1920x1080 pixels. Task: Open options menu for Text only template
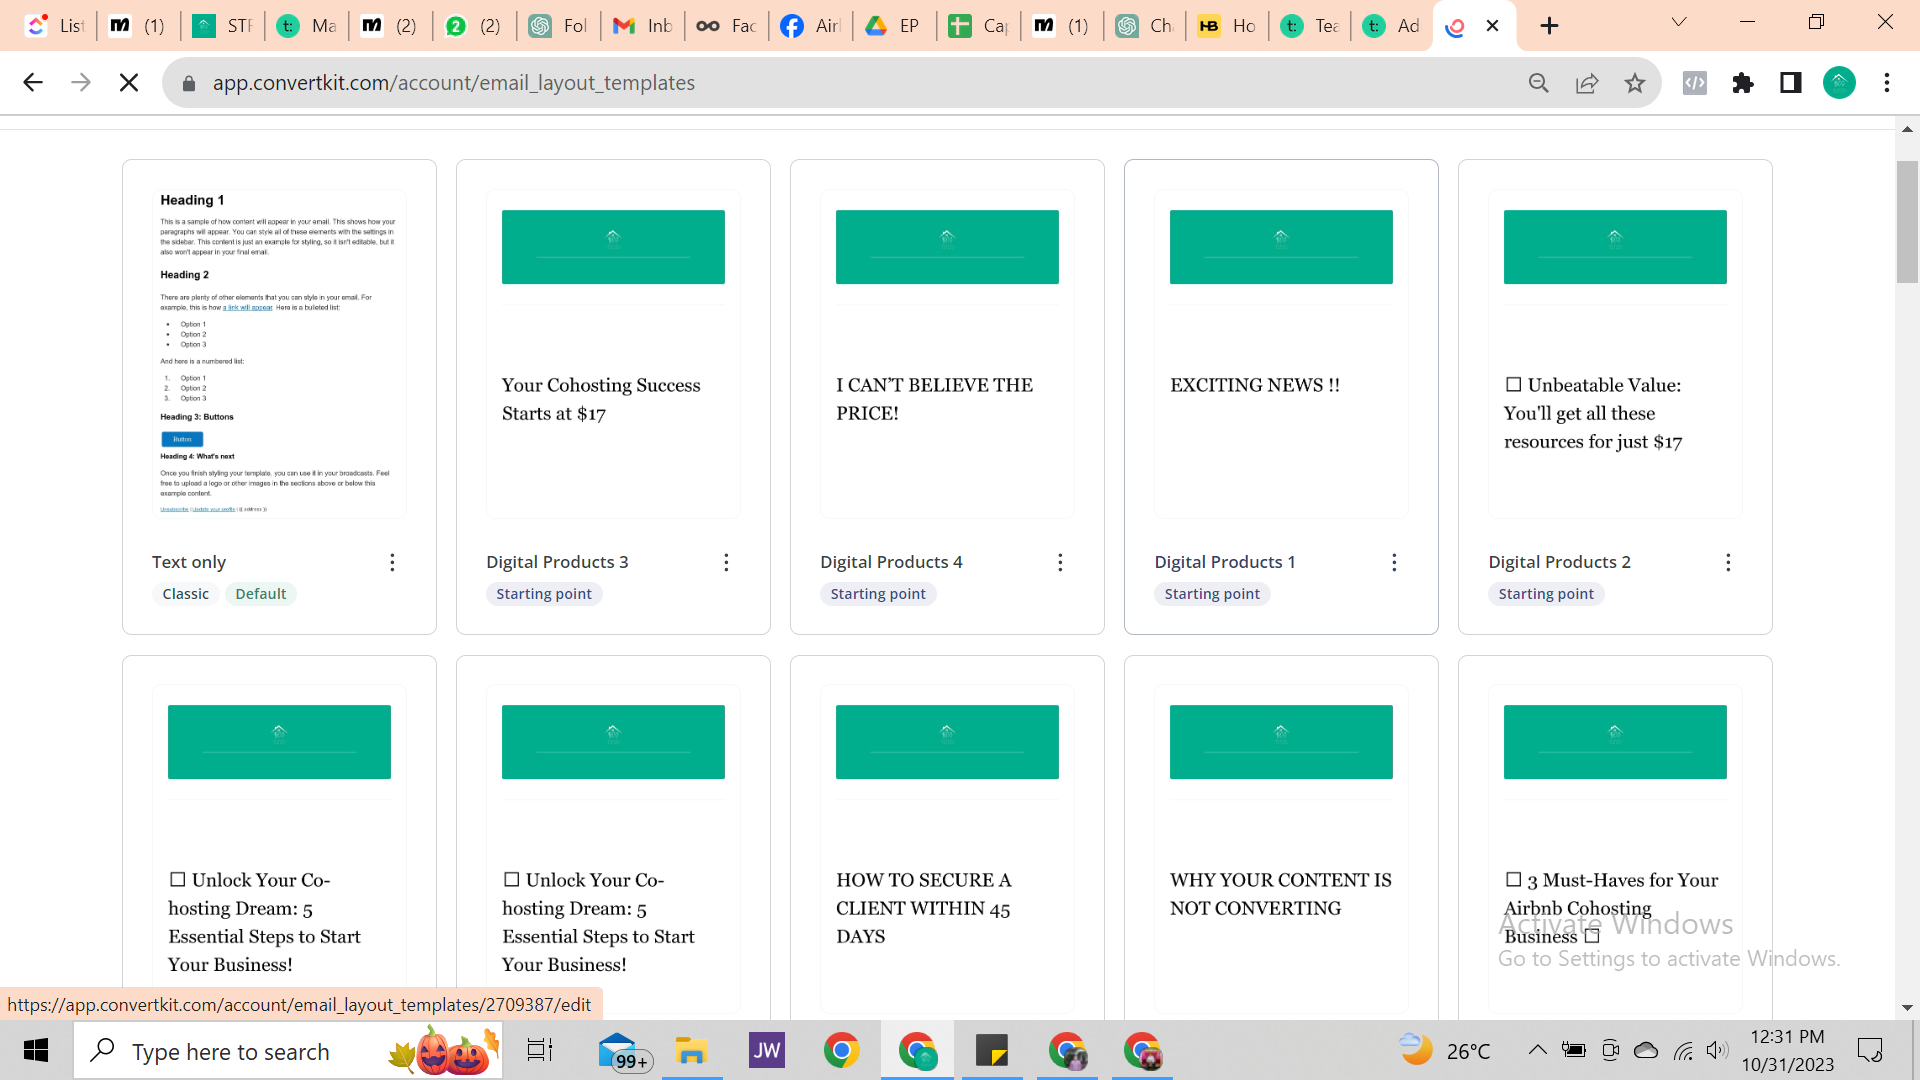392,563
